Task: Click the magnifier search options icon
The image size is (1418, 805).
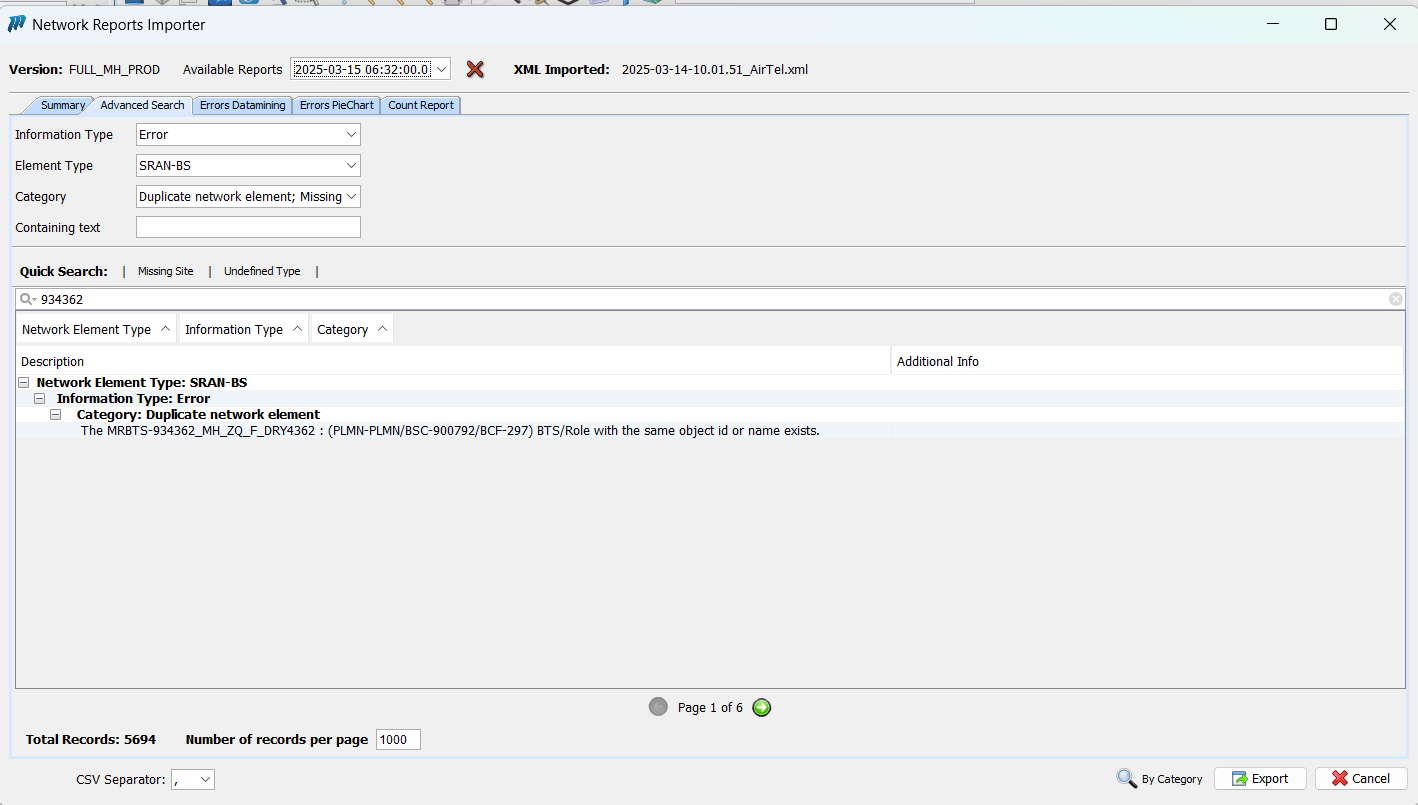Action: pos(28,299)
